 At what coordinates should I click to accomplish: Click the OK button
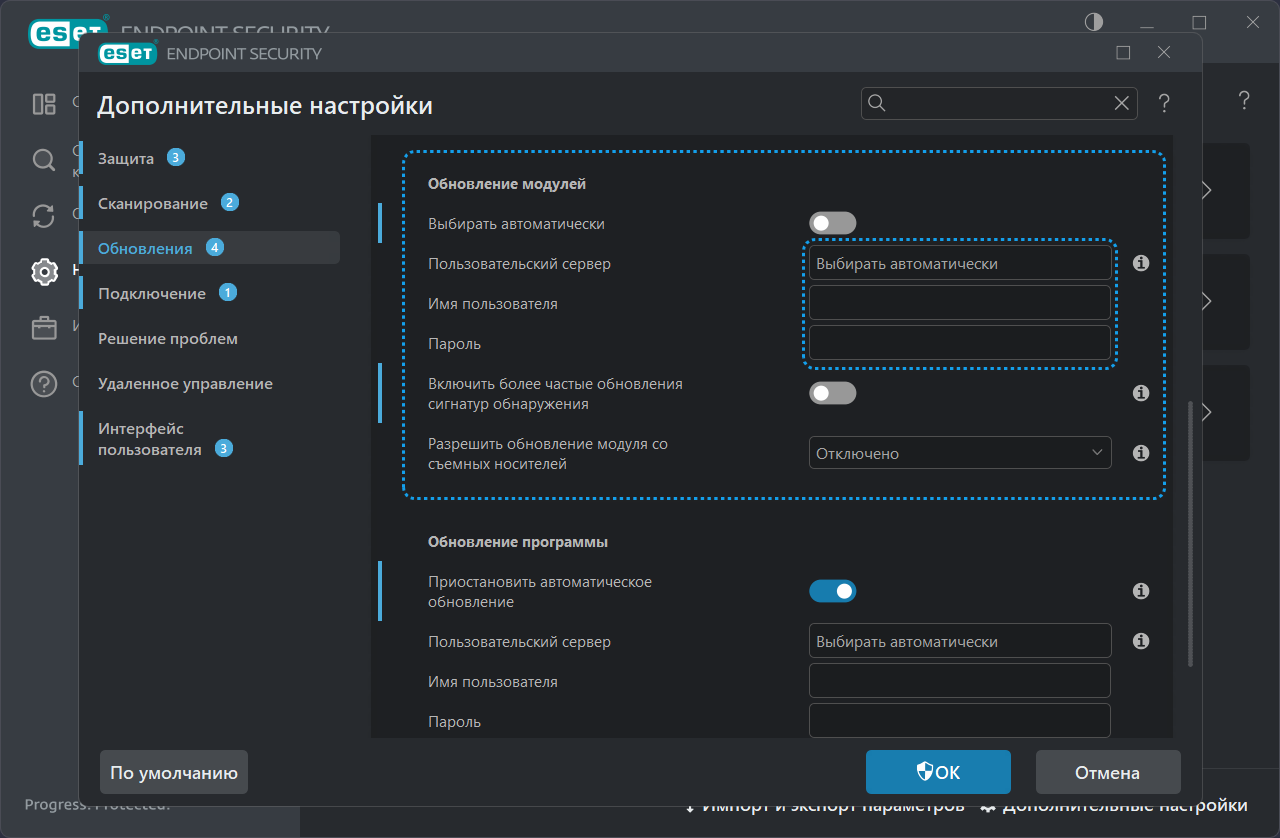point(938,772)
